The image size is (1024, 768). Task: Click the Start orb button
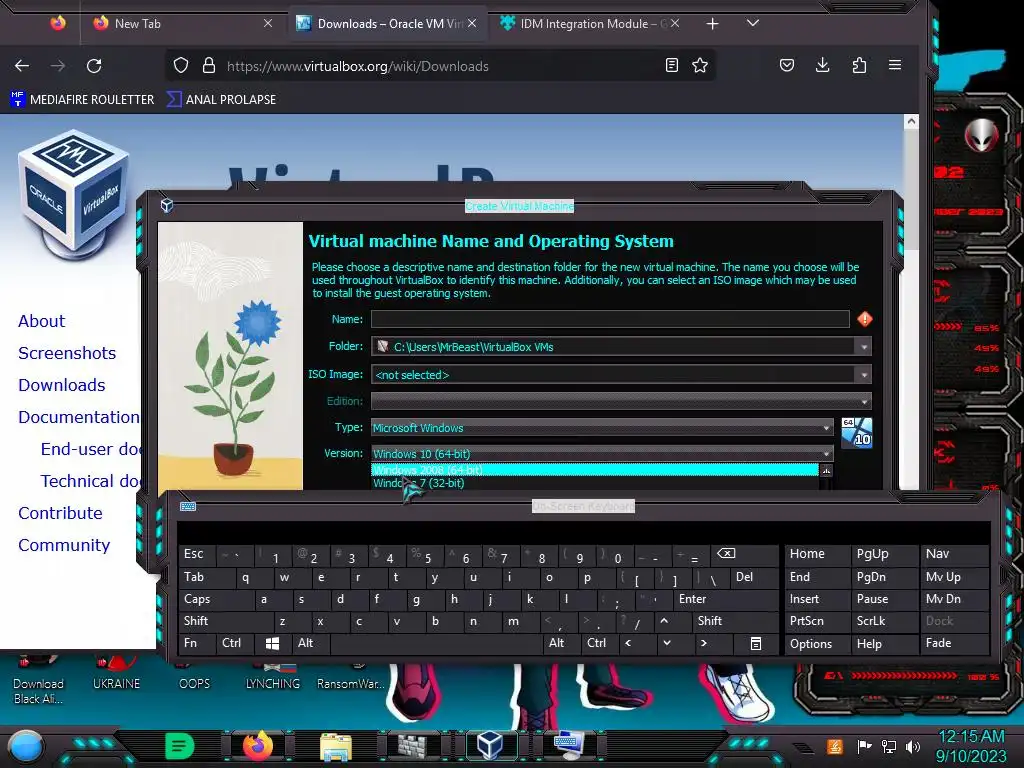pos(25,748)
